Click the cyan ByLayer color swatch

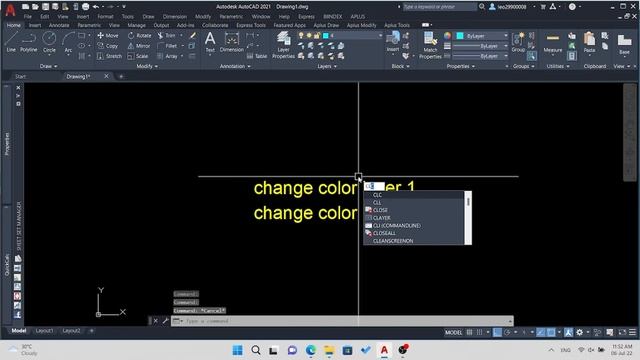(460, 36)
